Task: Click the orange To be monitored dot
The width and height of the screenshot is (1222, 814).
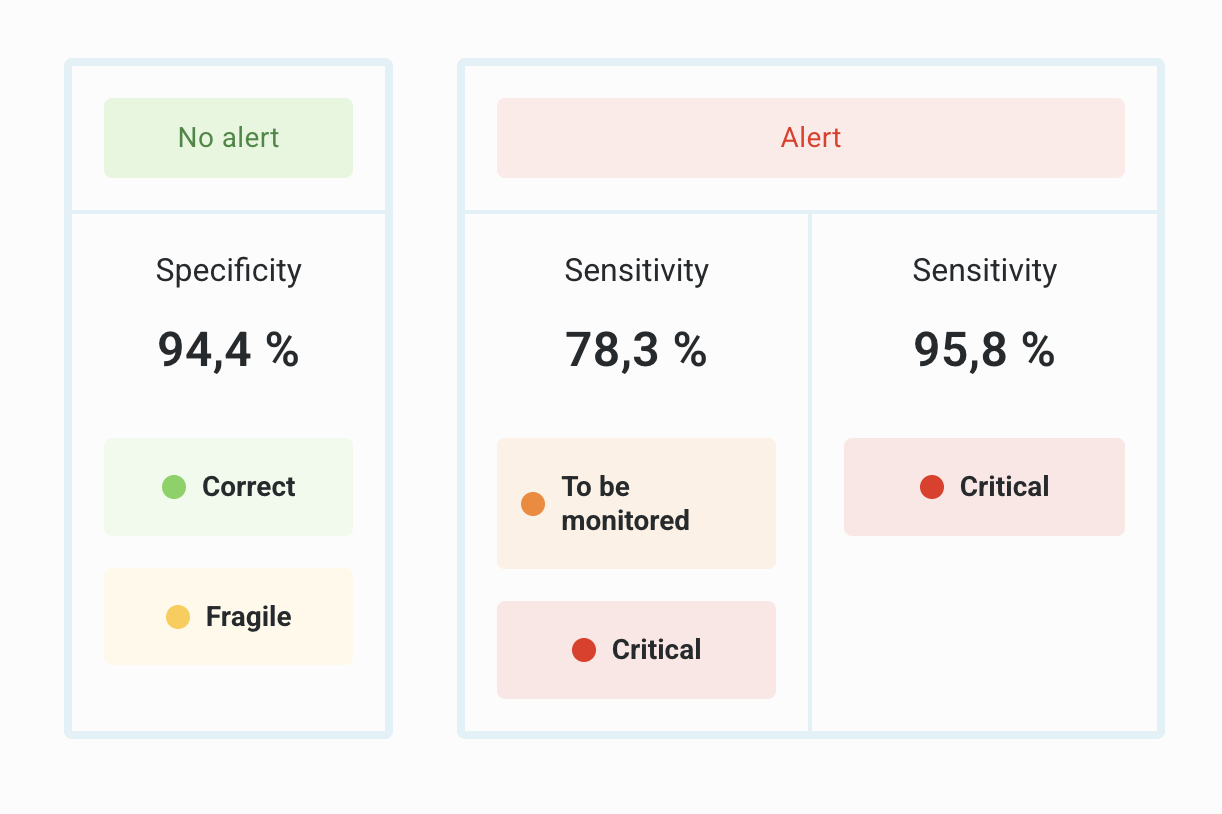Action: pyautogui.click(x=533, y=504)
